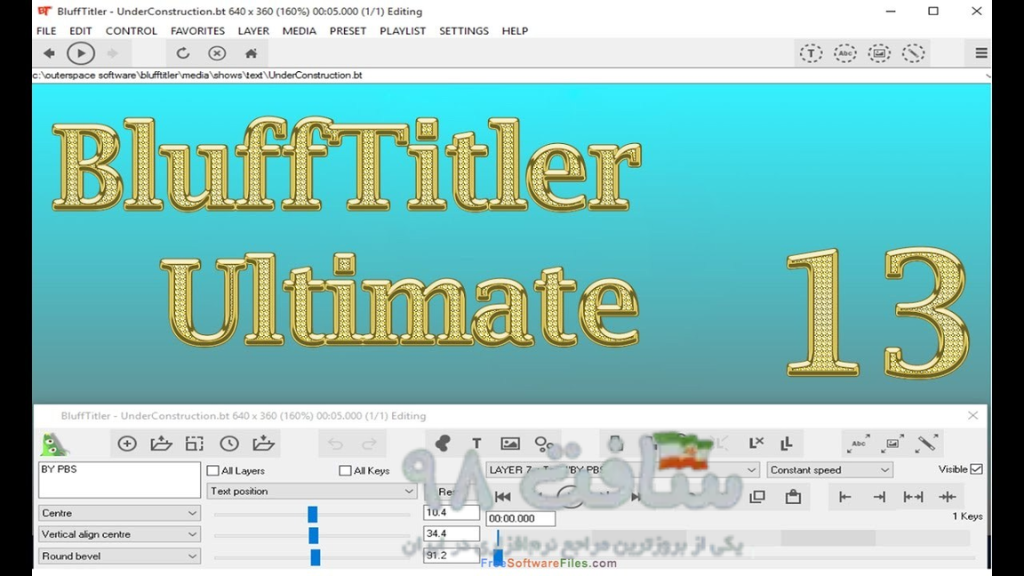Open the Text position property dropdown
Image resolution: width=1024 pixels, height=576 pixels.
point(312,491)
